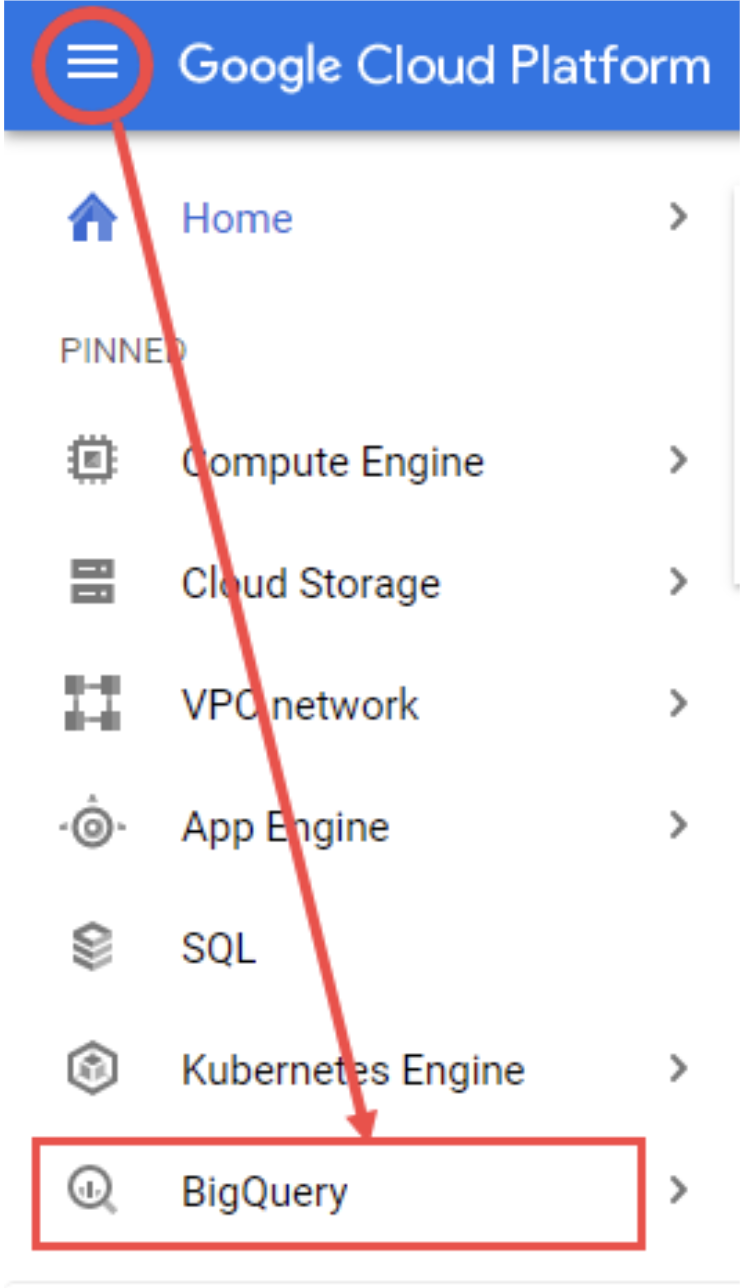Expand the Cloud Storage submenu chevron
Image resolution: width=740 pixels, height=1288 pixels.
[x=679, y=582]
